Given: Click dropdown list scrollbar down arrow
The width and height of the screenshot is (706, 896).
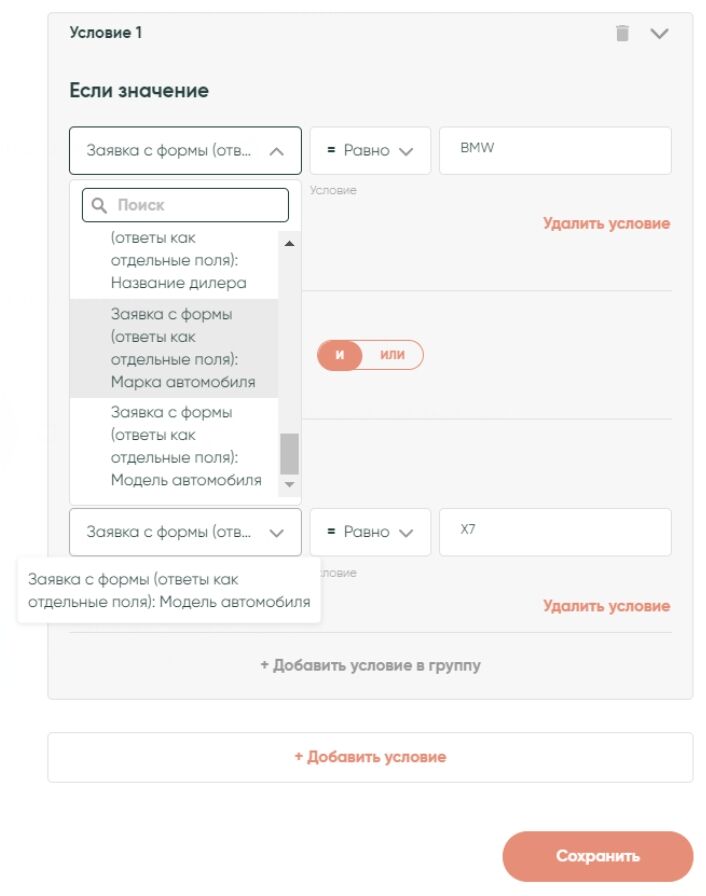Looking at the screenshot, I should (289, 484).
